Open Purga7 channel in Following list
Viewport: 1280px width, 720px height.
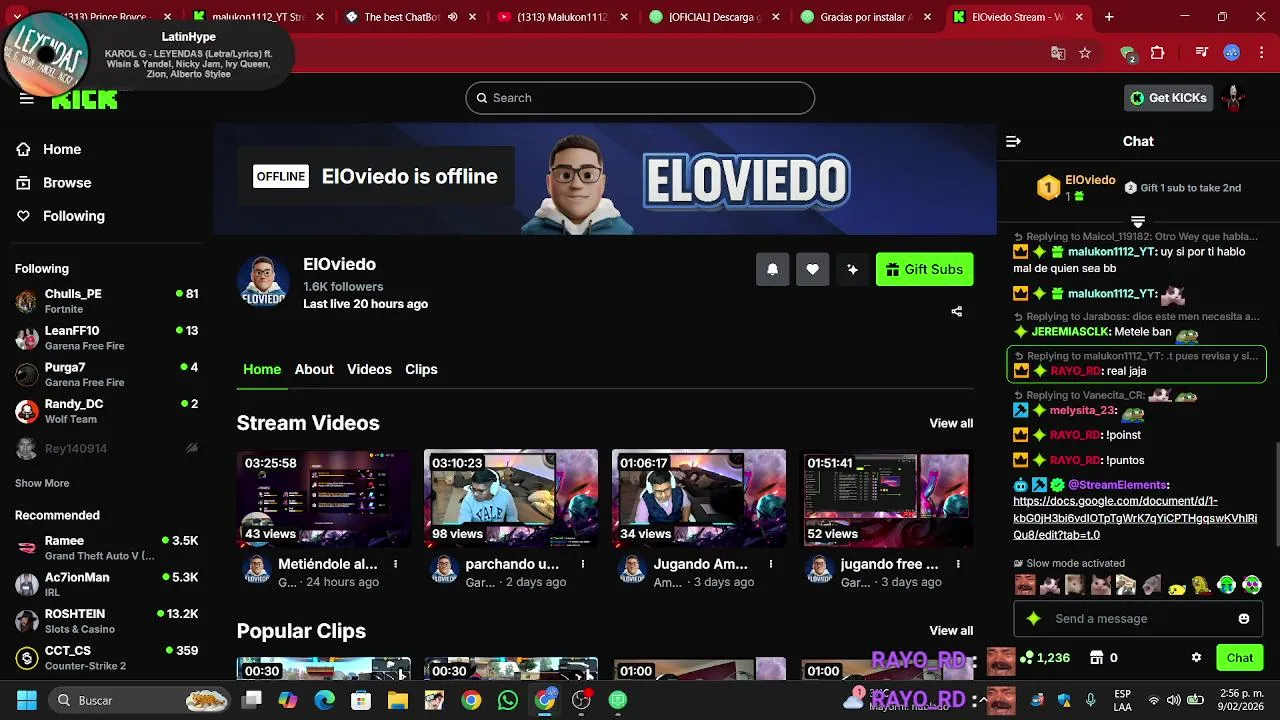pyautogui.click(x=107, y=375)
